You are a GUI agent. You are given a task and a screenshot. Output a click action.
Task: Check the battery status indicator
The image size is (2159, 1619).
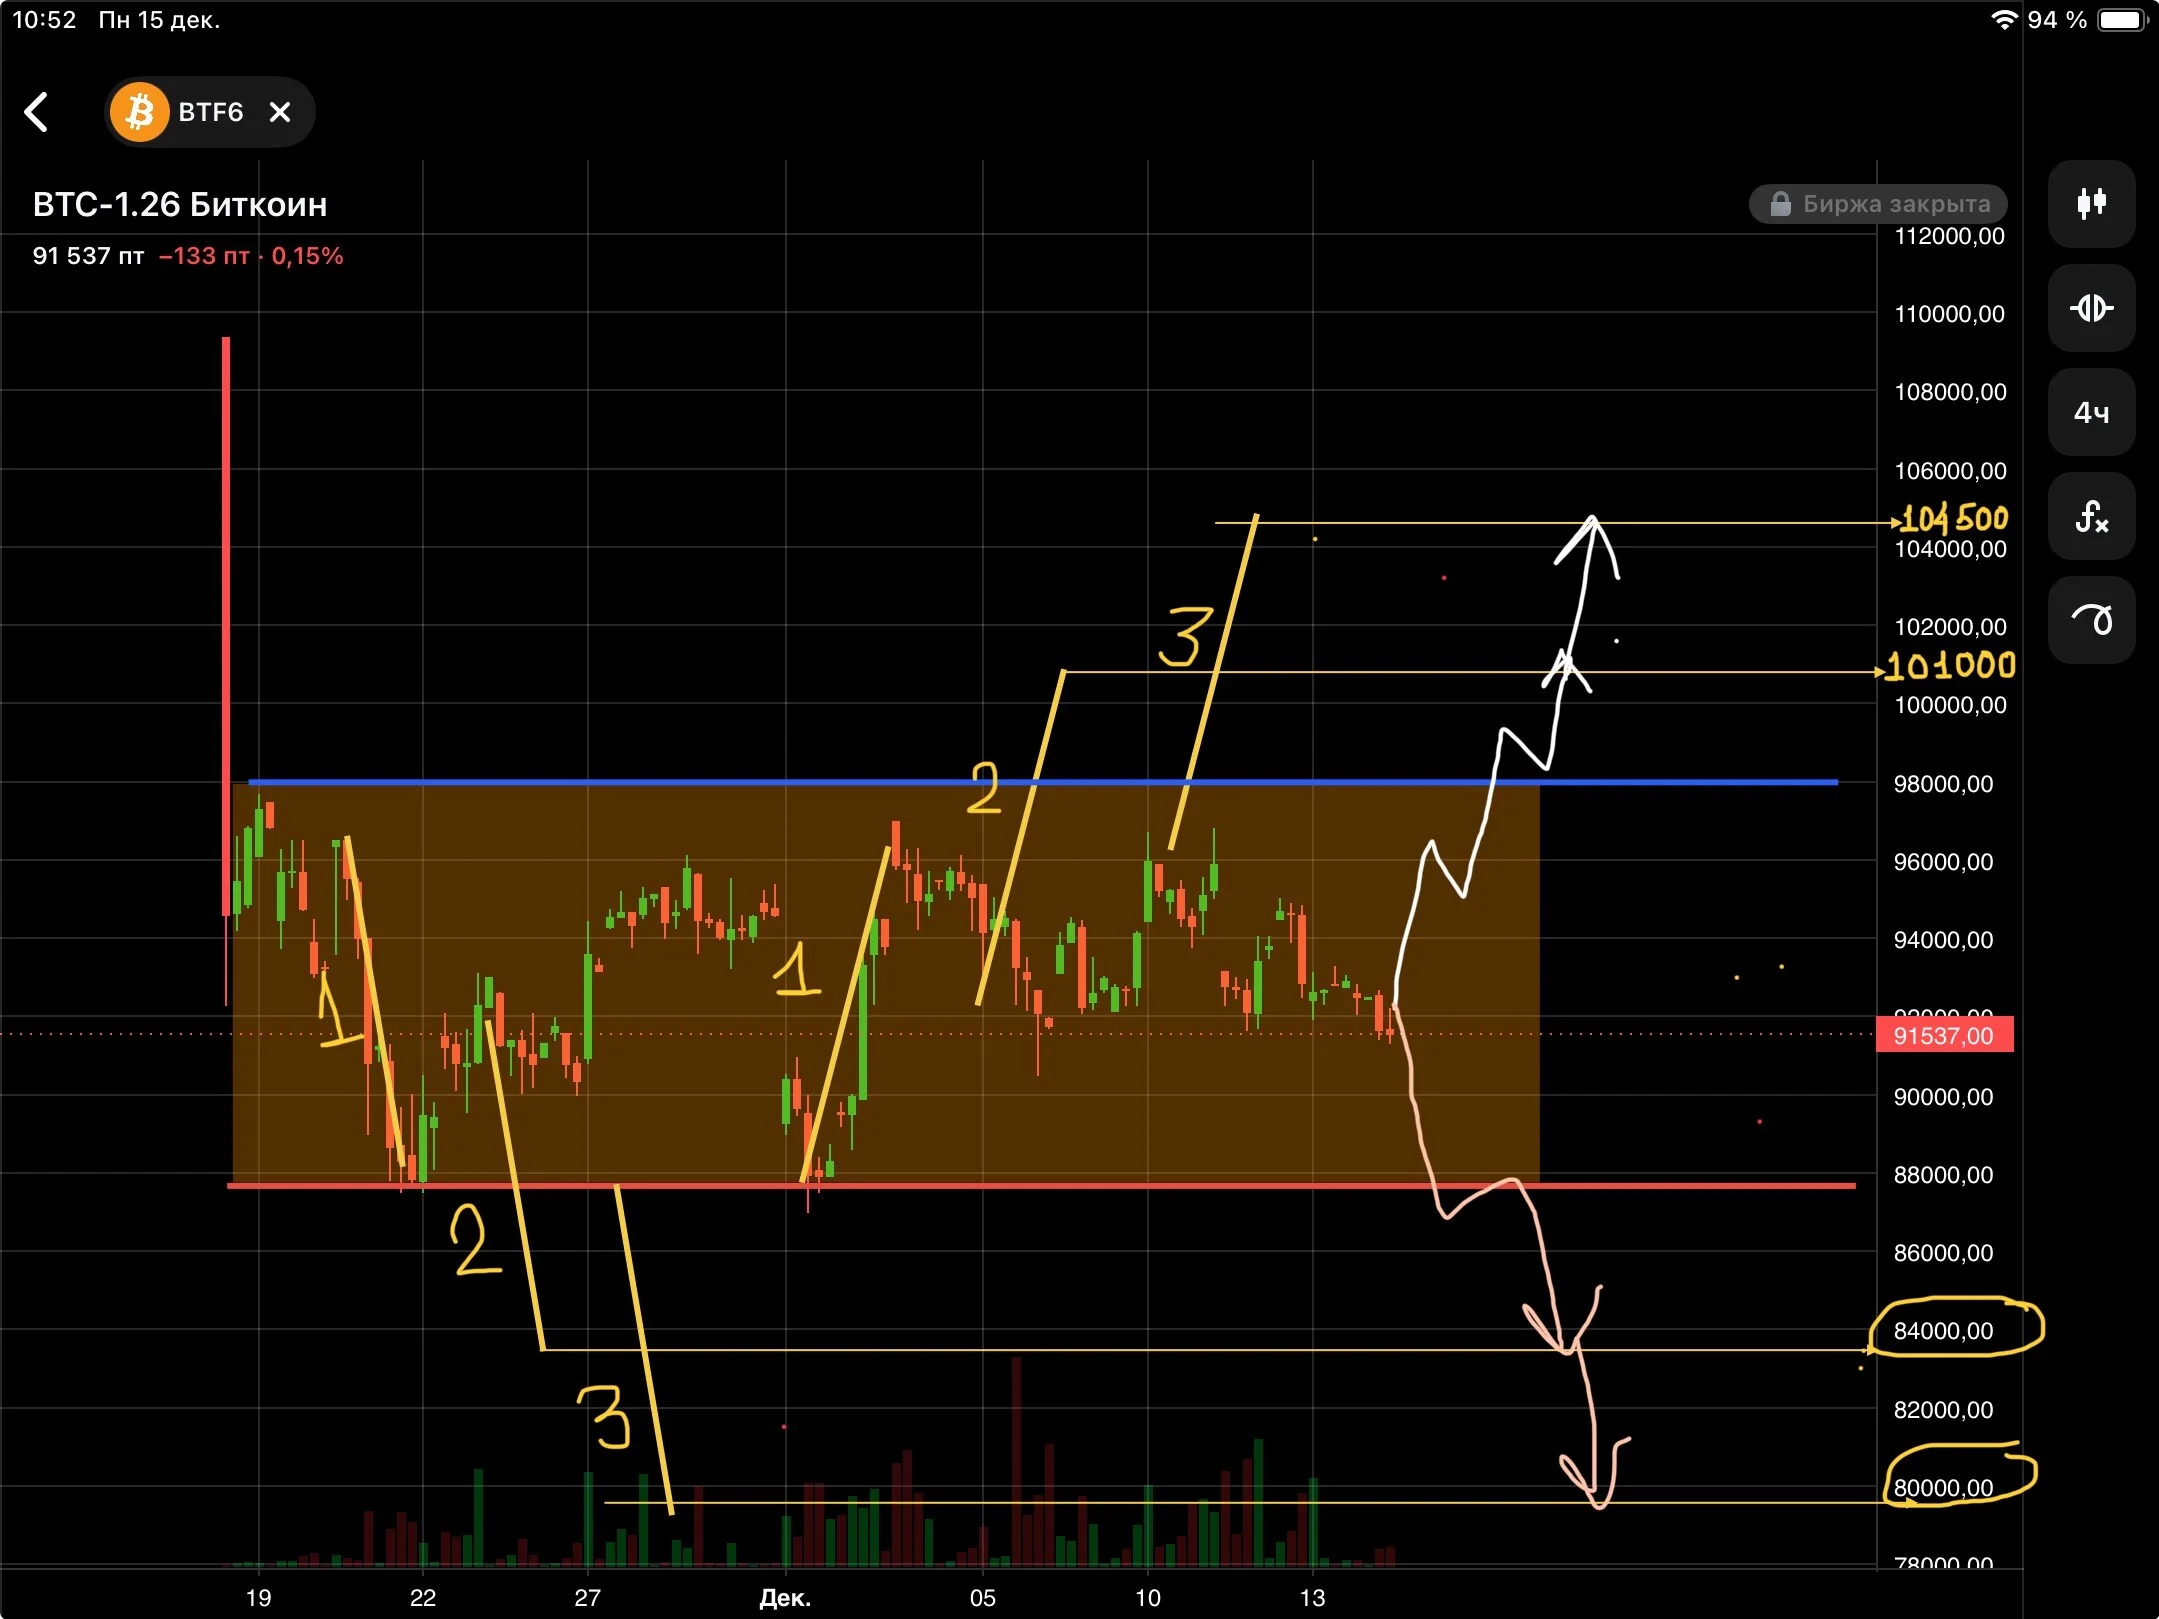[2122, 20]
